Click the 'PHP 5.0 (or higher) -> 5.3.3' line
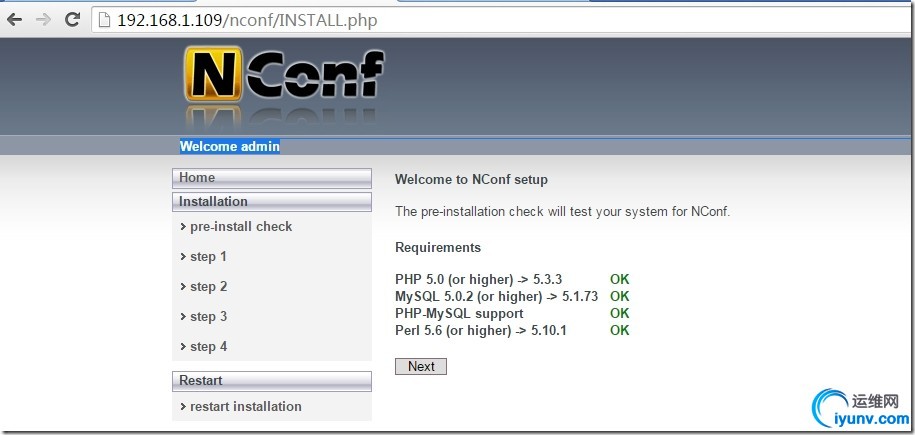This screenshot has height=435, width=915. [x=479, y=280]
